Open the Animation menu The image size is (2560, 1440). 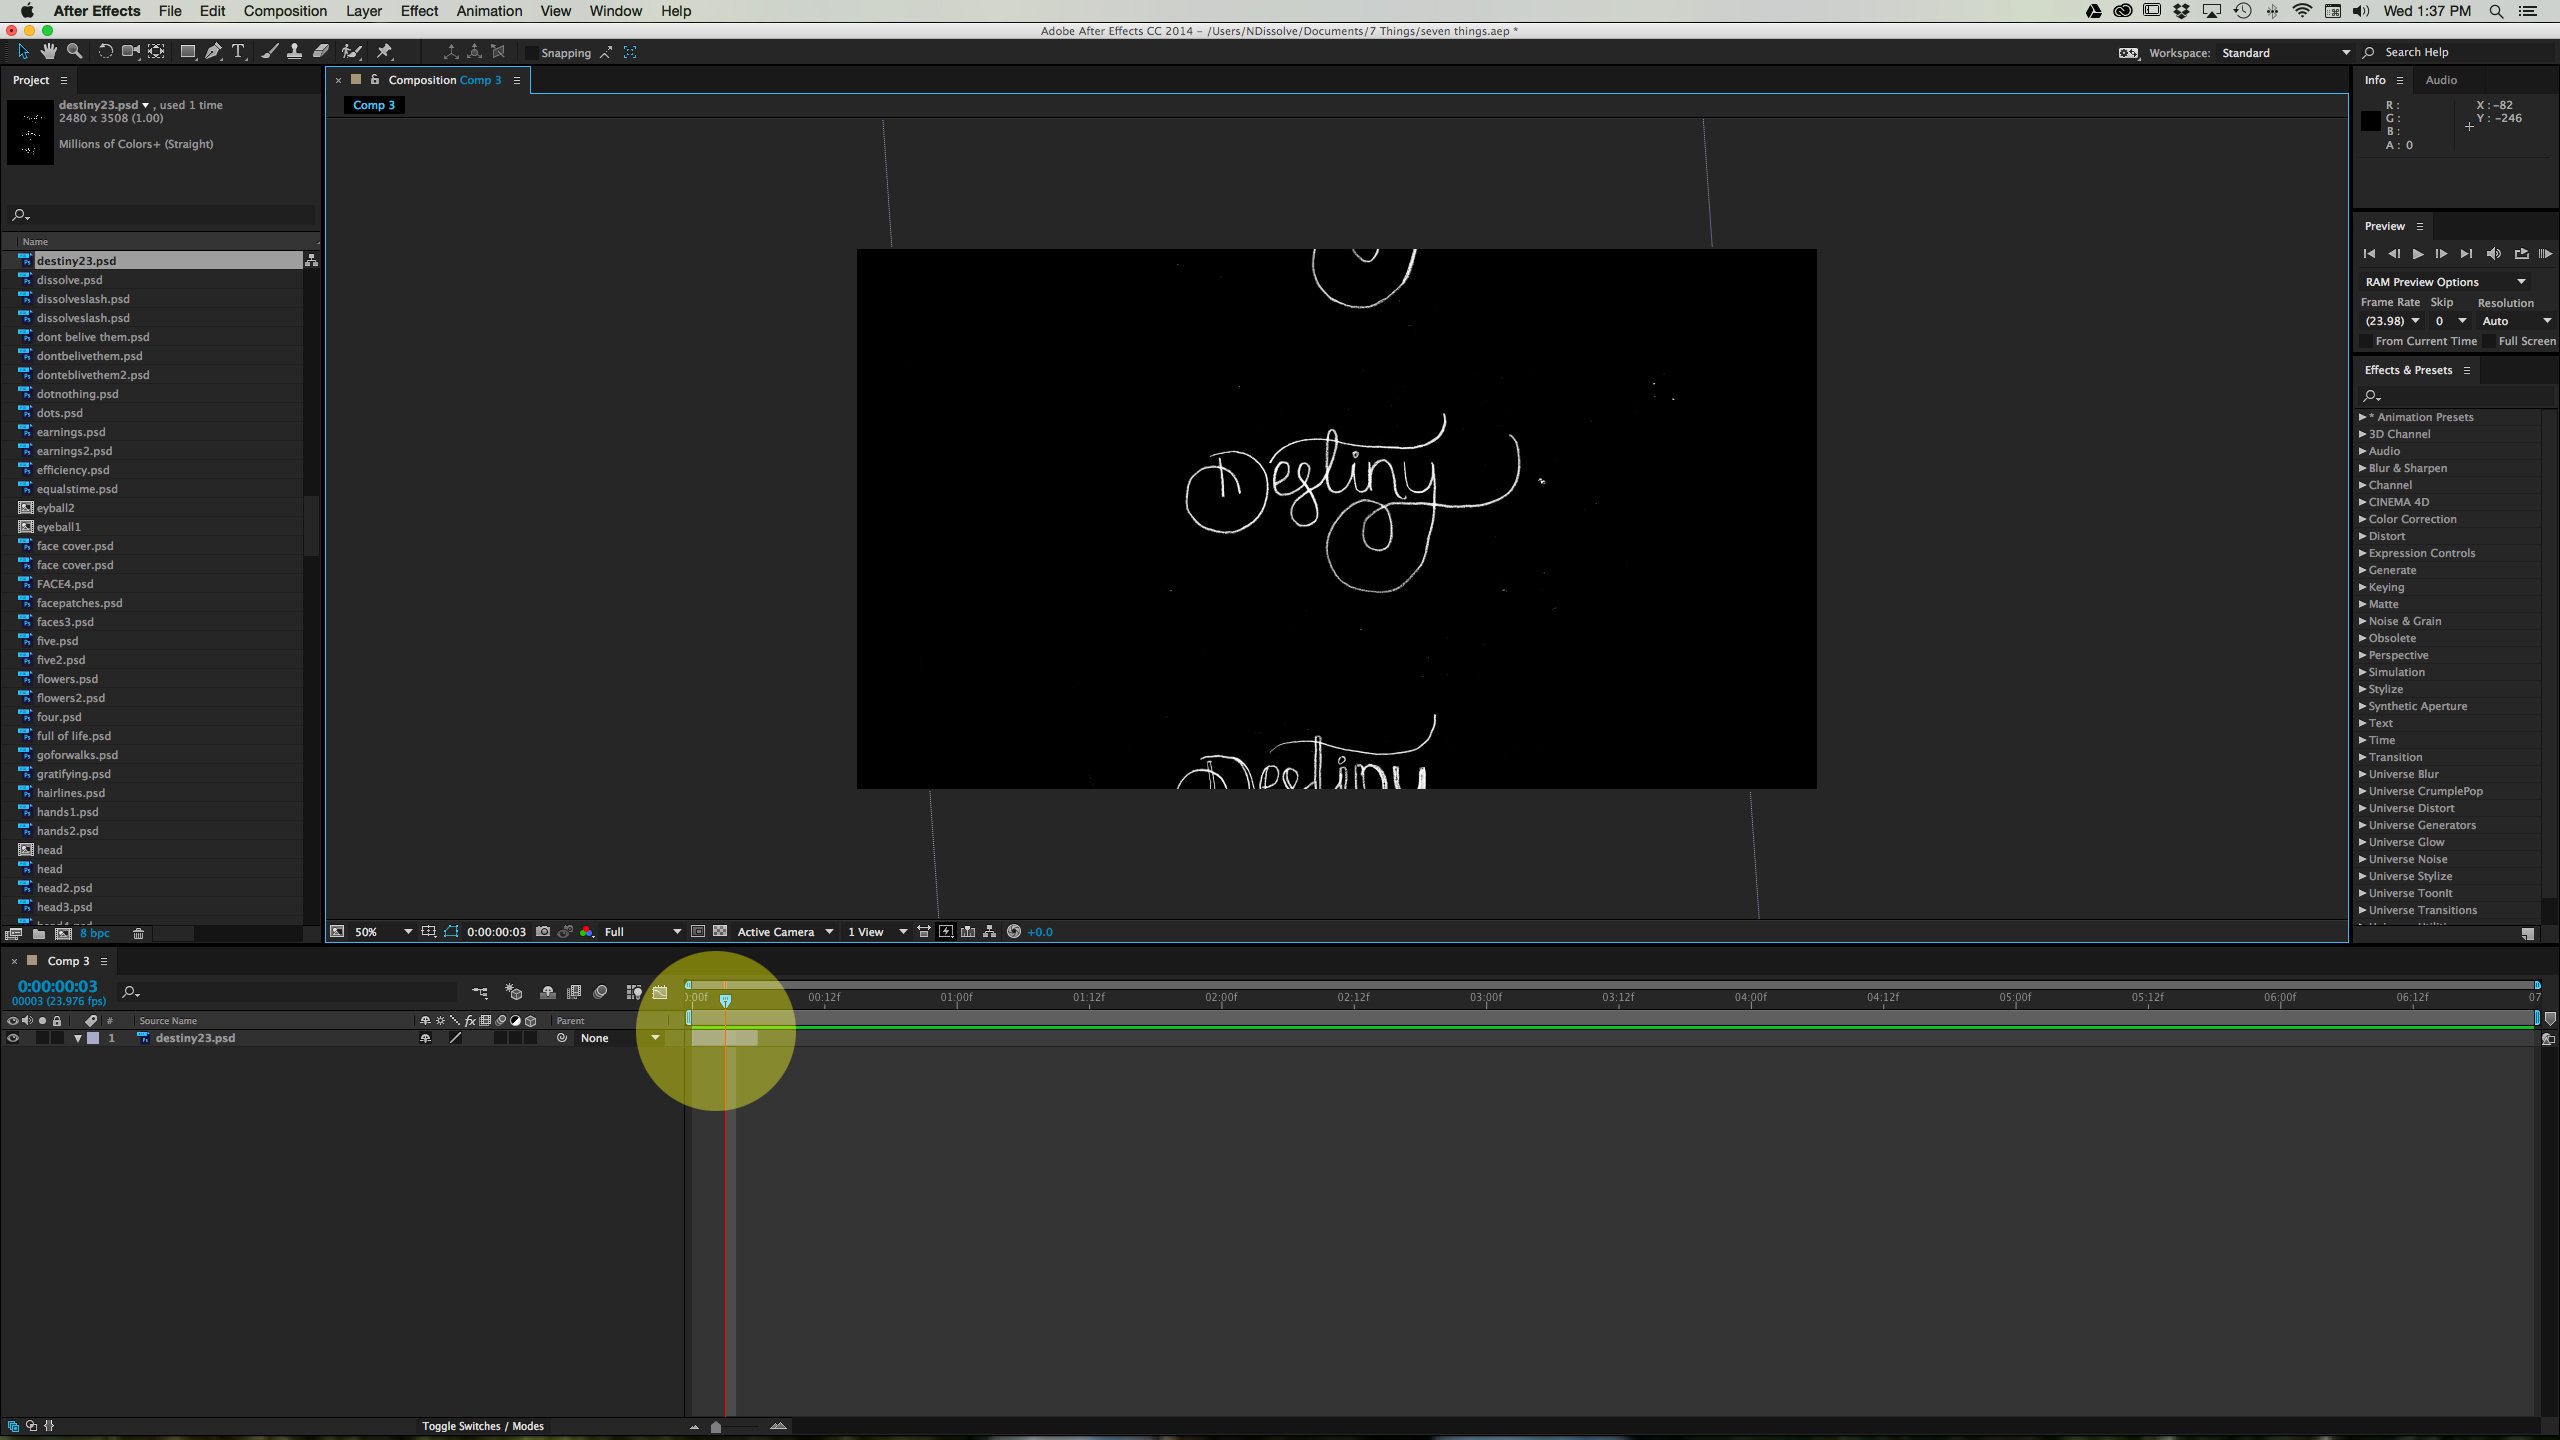pyautogui.click(x=489, y=11)
